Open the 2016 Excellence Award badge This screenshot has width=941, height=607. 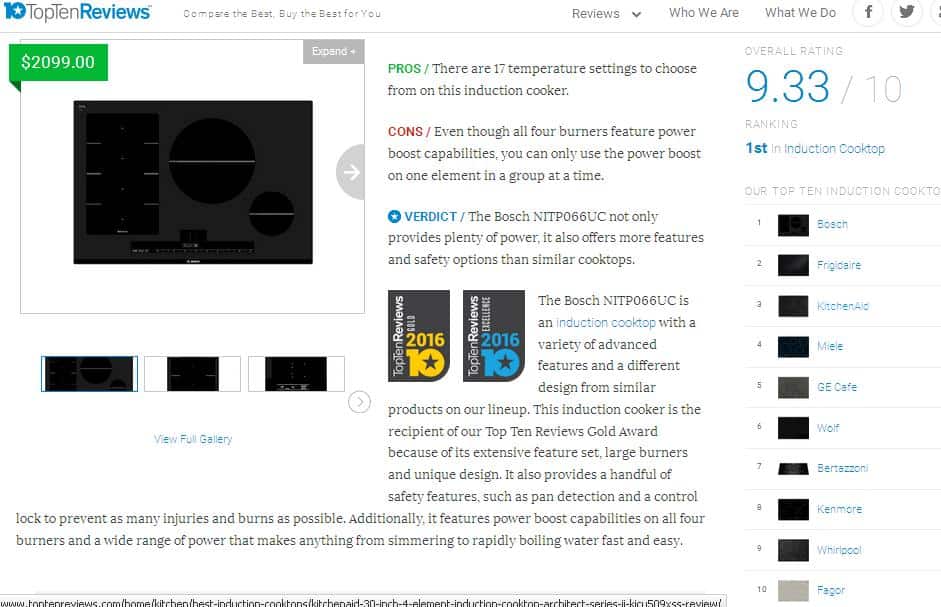tap(494, 336)
